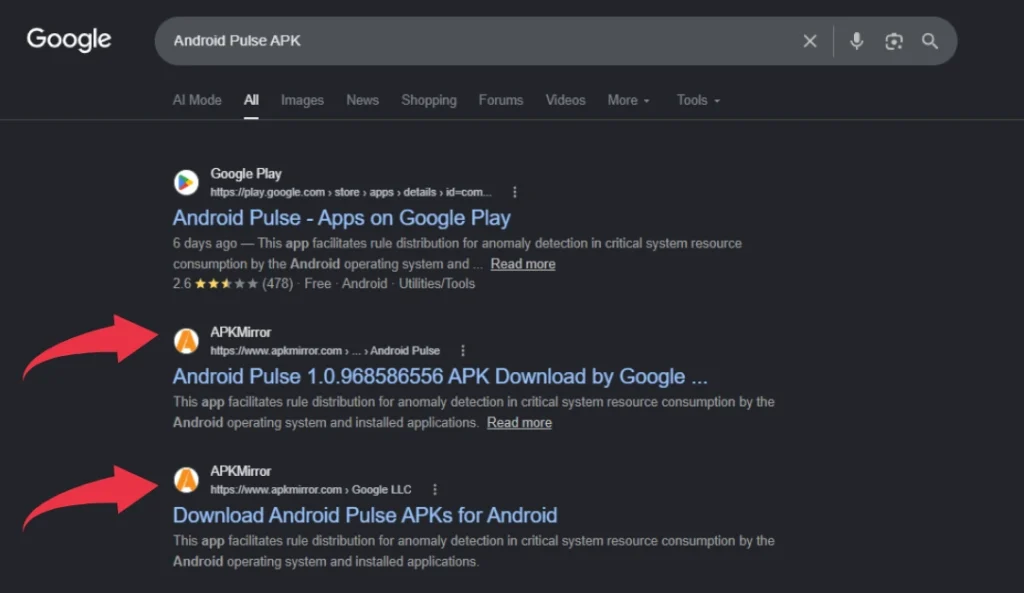Open Android Pulse 1.0.968586556 APK Download link
The width and height of the screenshot is (1024, 593).
click(x=440, y=376)
